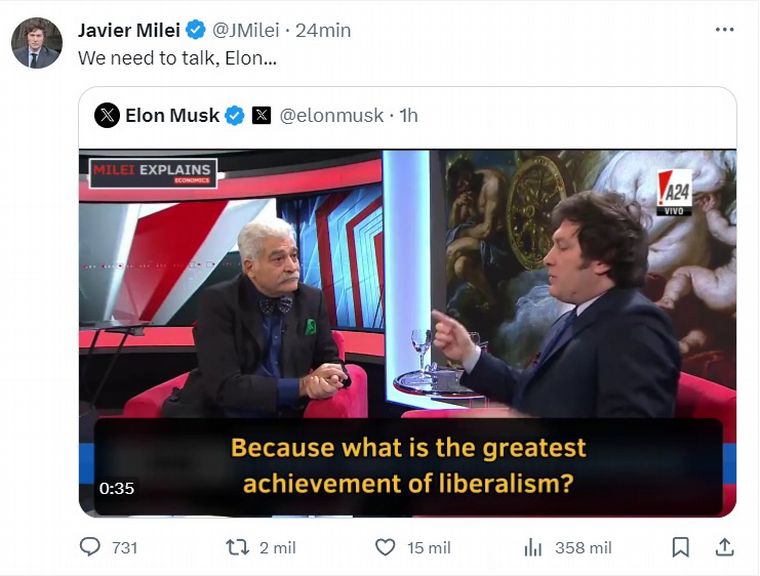Viewport: 760px width, 576px height.
Task: Click the 24min timestamp
Action: [x=323, y=30]
